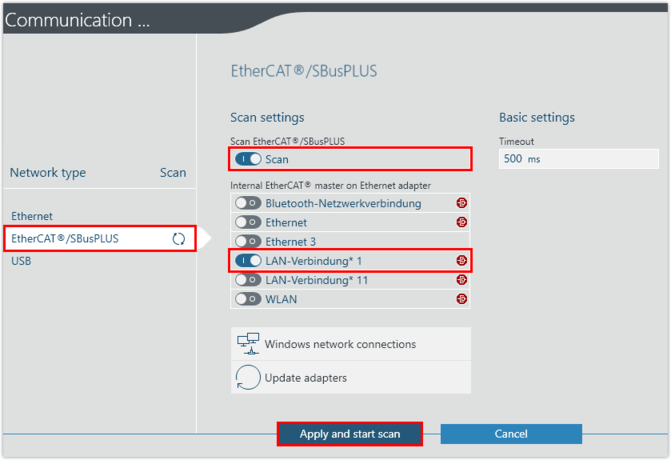The height and width of the screenshot is (460, 671).
Task: Click red status icon beside WLAN
Action: [x=461, y=299]
